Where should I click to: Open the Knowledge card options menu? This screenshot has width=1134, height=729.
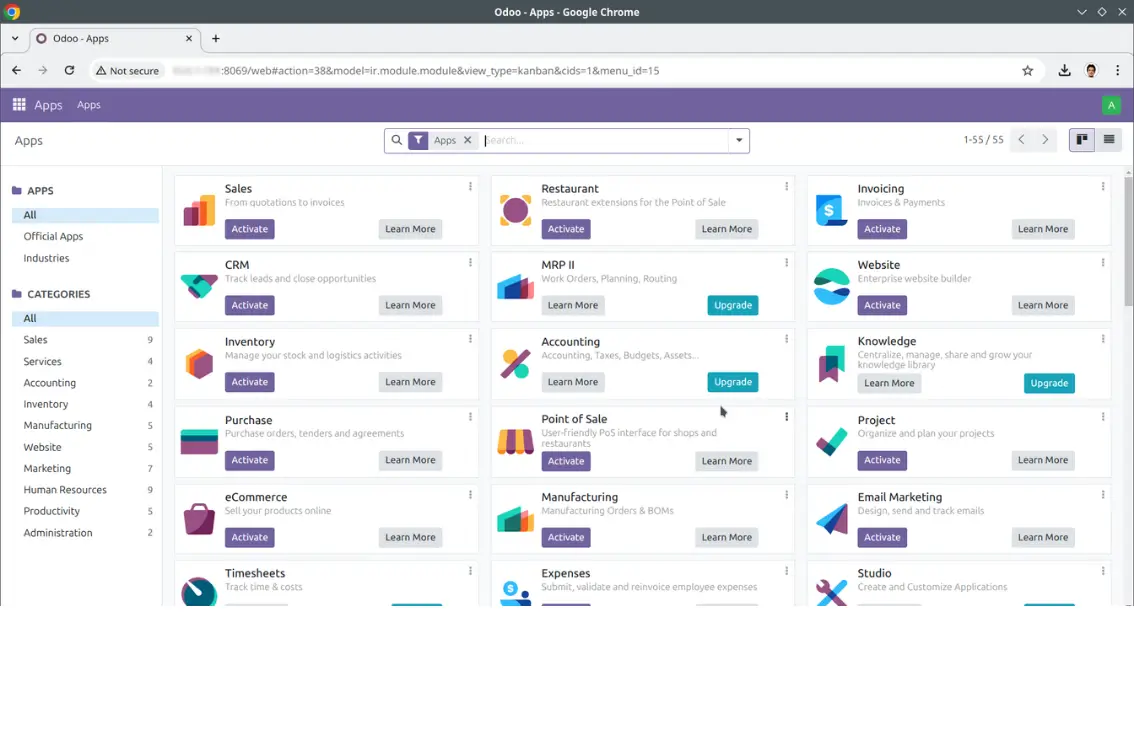1102,341
